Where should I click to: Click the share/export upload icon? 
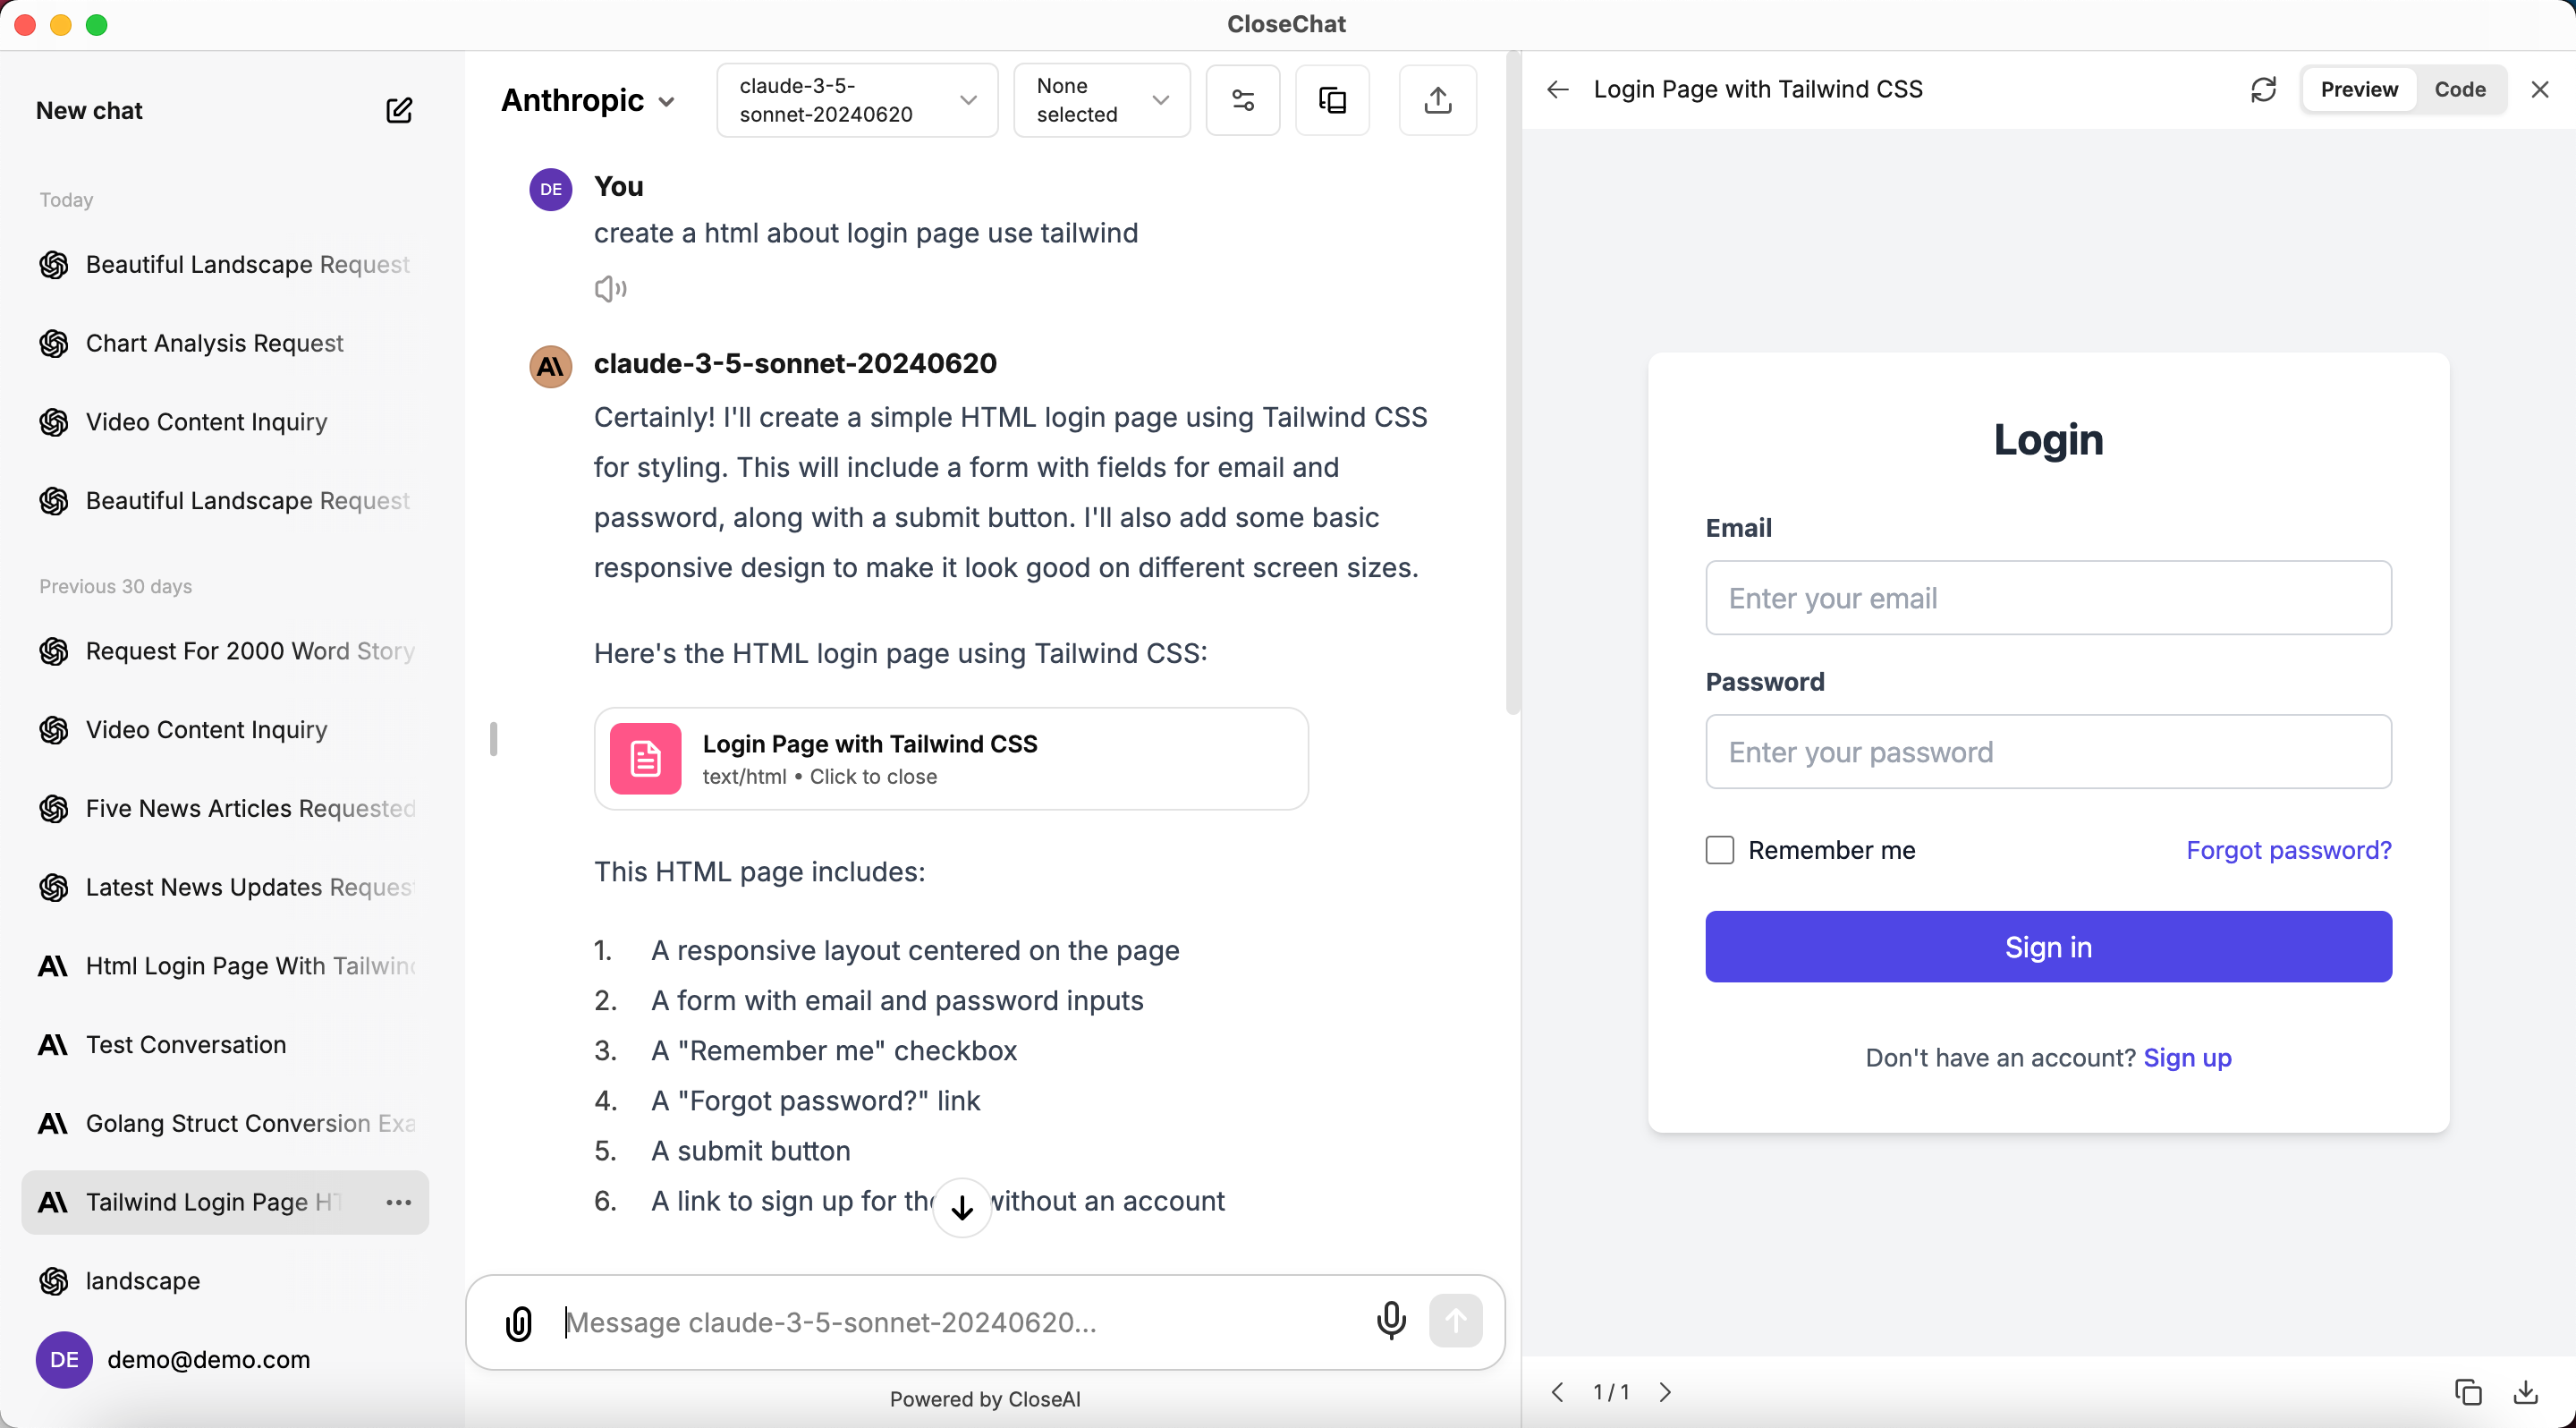coord(1437,100)
